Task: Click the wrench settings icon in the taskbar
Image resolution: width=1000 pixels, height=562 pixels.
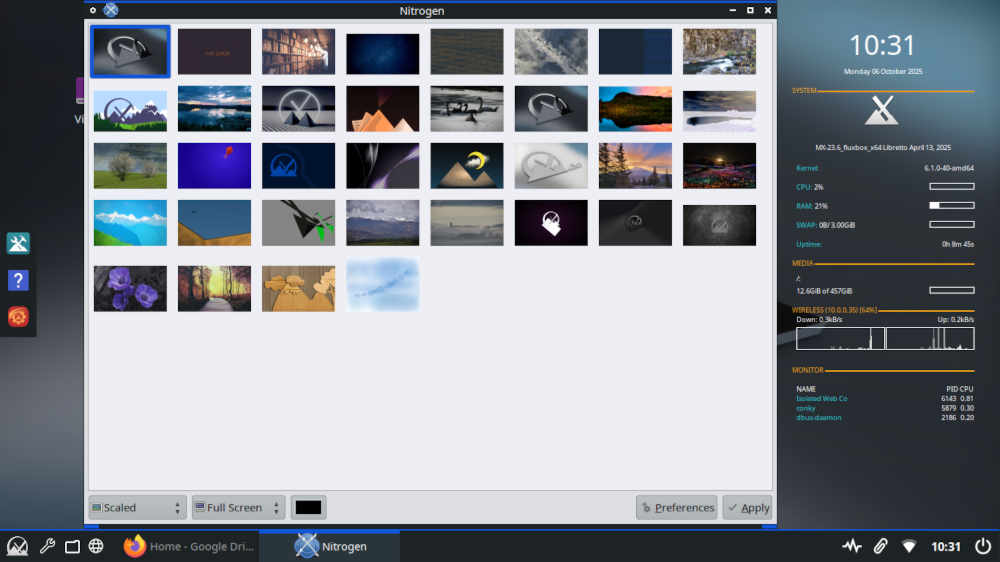Action: [x=46, y=546]
